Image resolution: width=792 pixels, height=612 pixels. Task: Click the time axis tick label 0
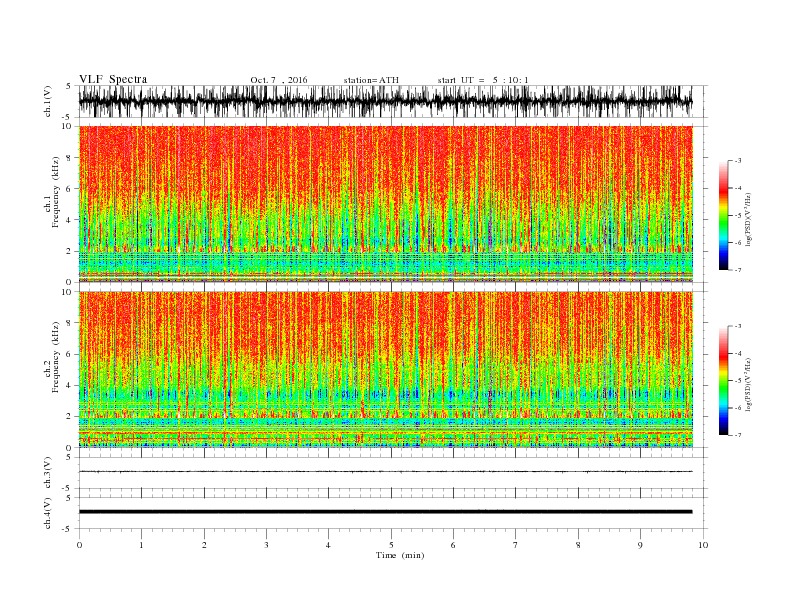(79, 545)
